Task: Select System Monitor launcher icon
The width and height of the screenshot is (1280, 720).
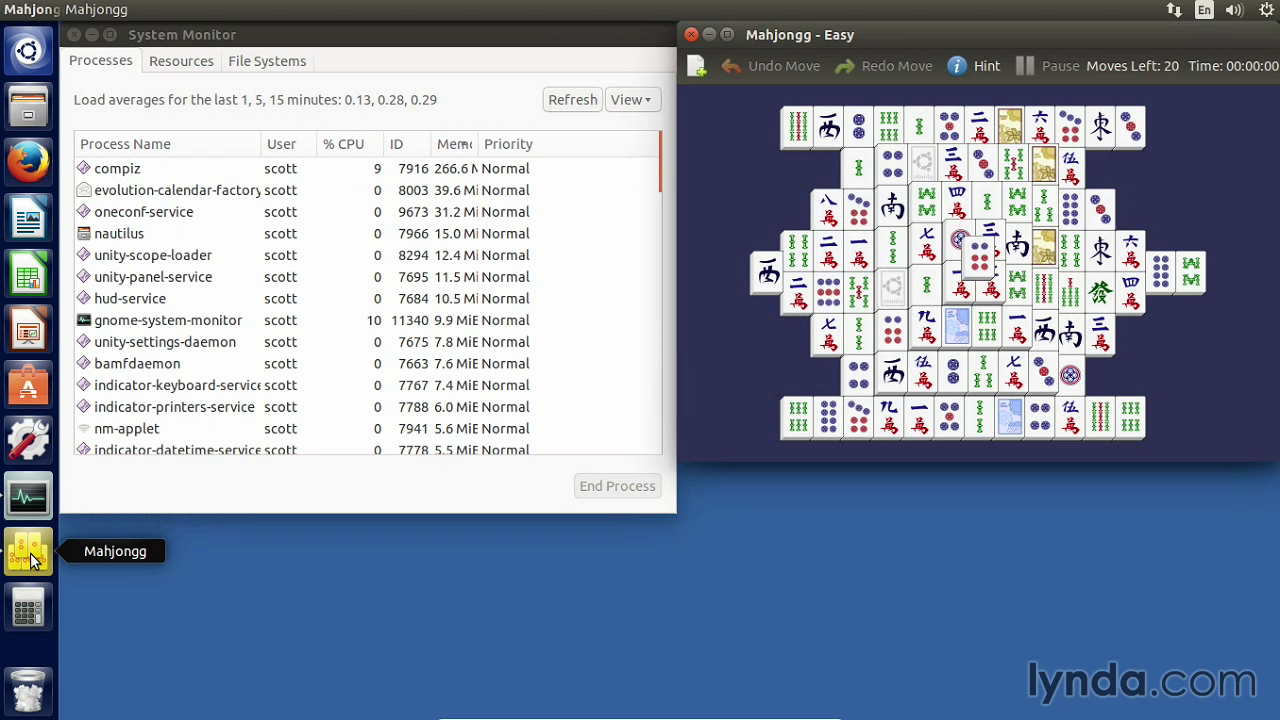Action: coord(28,496)
